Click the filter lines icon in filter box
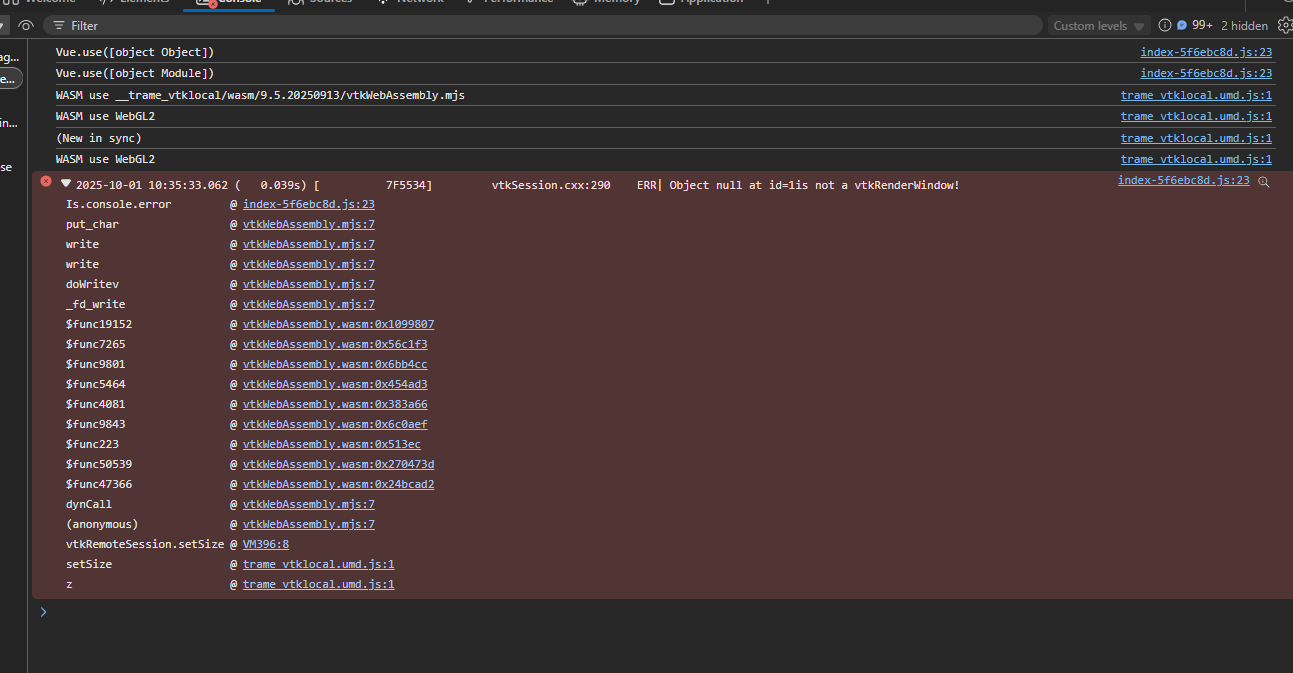The image size is (1293, 673). [x=59, y=25]
